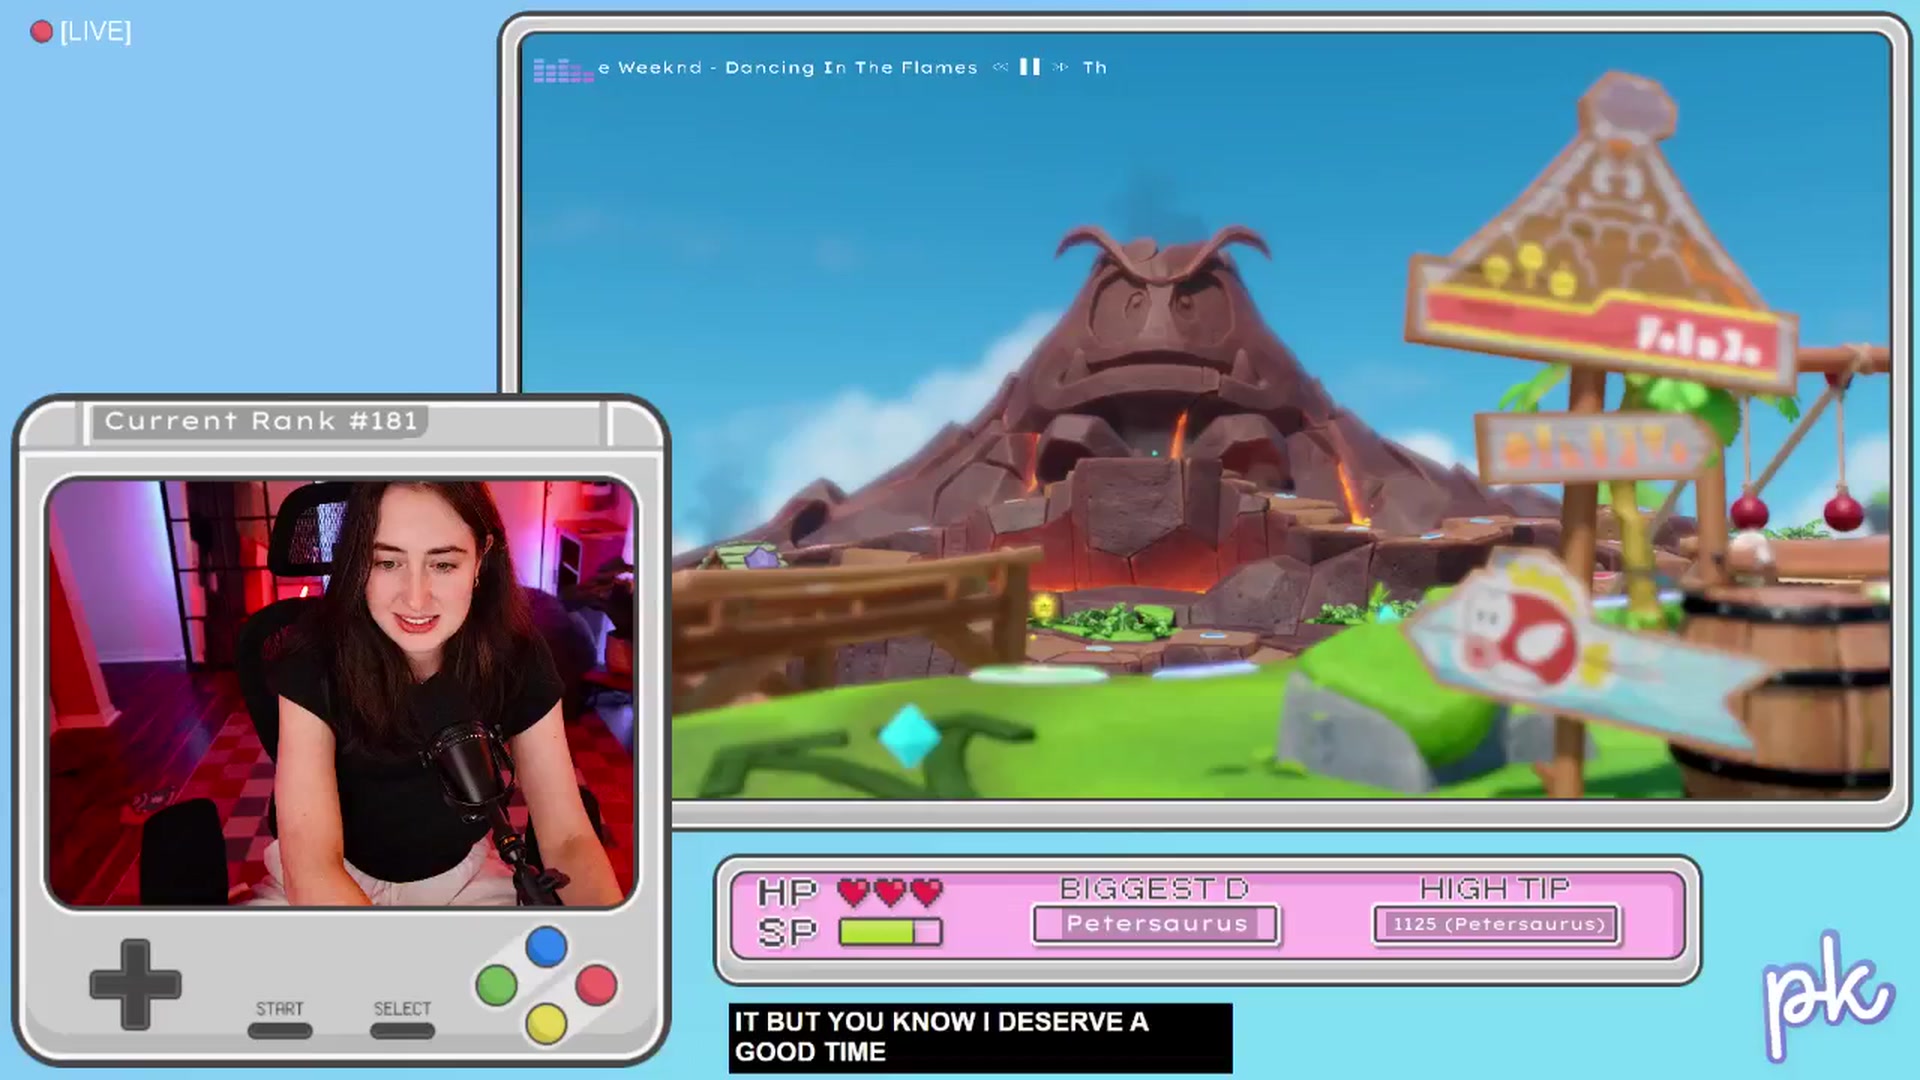Click the next track forward icon

1060,67
